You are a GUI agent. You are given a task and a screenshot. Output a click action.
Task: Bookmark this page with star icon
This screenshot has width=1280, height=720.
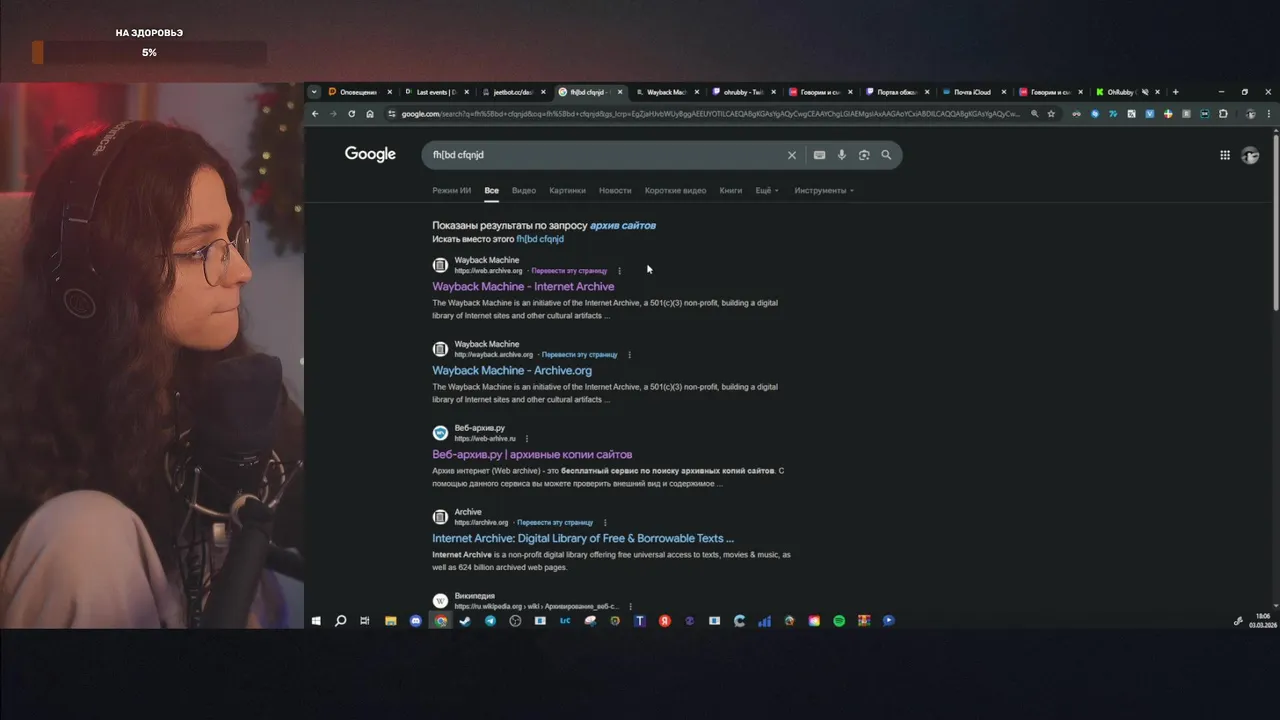(x=1051, y=114)
